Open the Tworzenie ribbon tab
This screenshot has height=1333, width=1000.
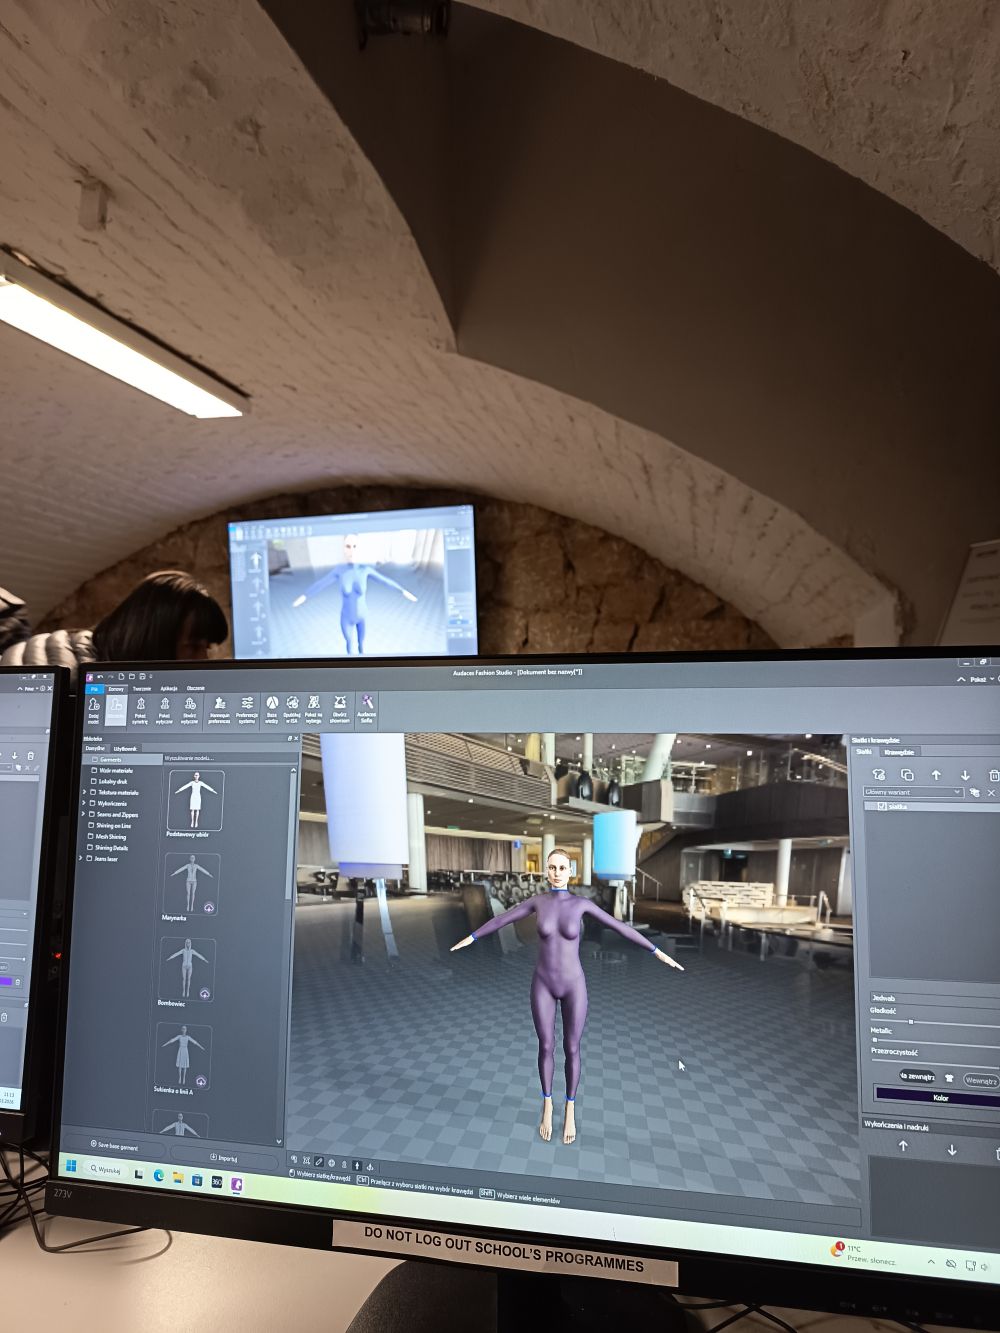coord(142,688)
